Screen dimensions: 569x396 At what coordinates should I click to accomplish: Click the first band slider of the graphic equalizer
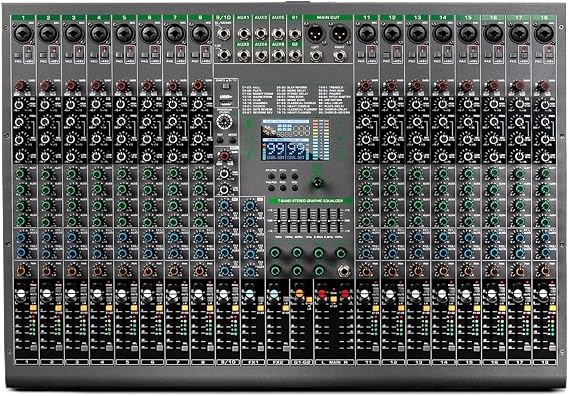(x=279, y=221)
